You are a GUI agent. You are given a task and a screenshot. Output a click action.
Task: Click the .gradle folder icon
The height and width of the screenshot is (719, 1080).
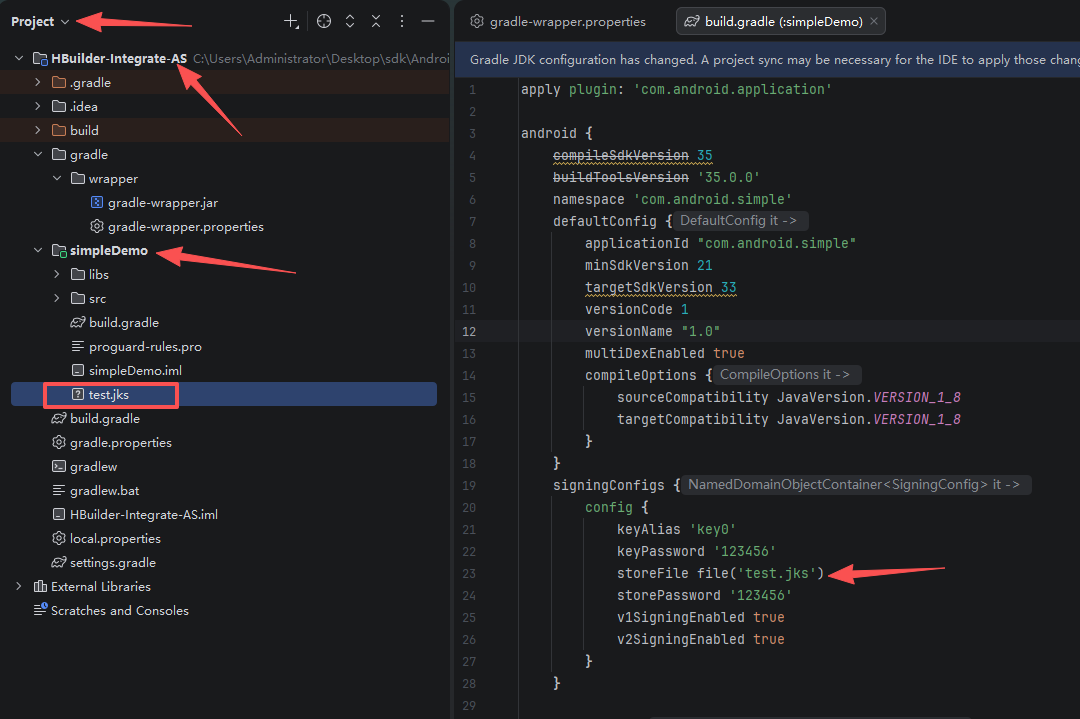pyautogui.click(x=59, y=83)
